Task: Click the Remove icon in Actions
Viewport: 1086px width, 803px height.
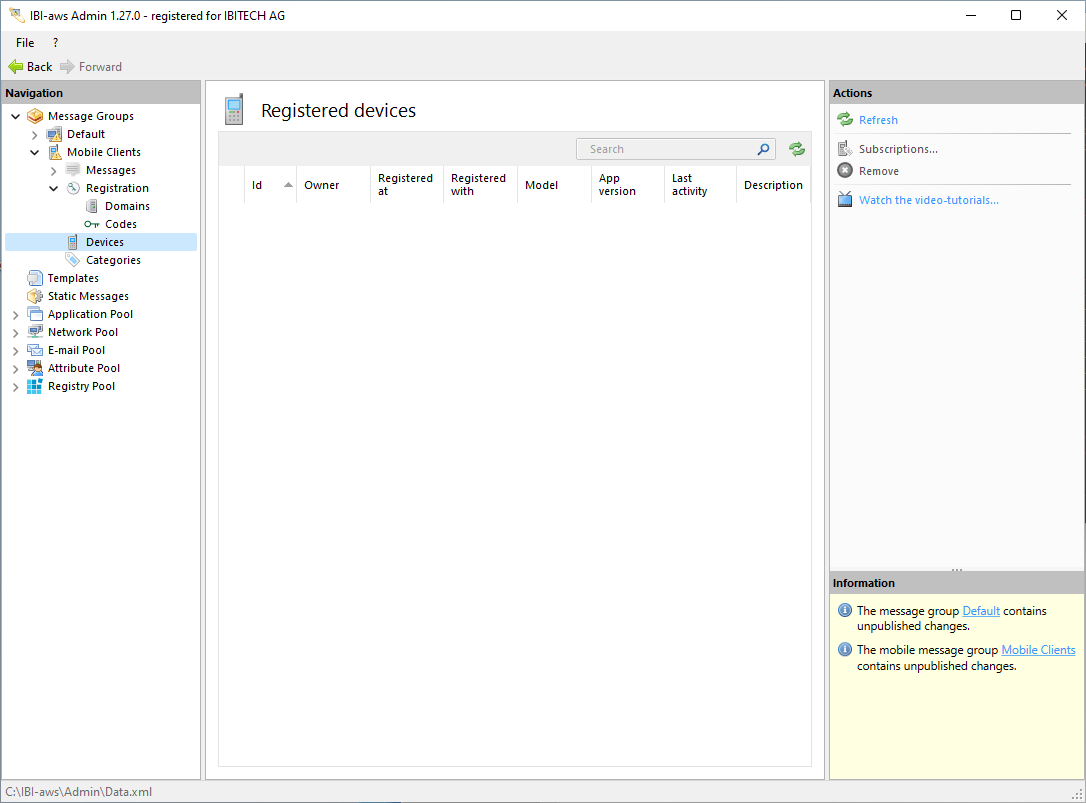Action: tap(845, 171)
